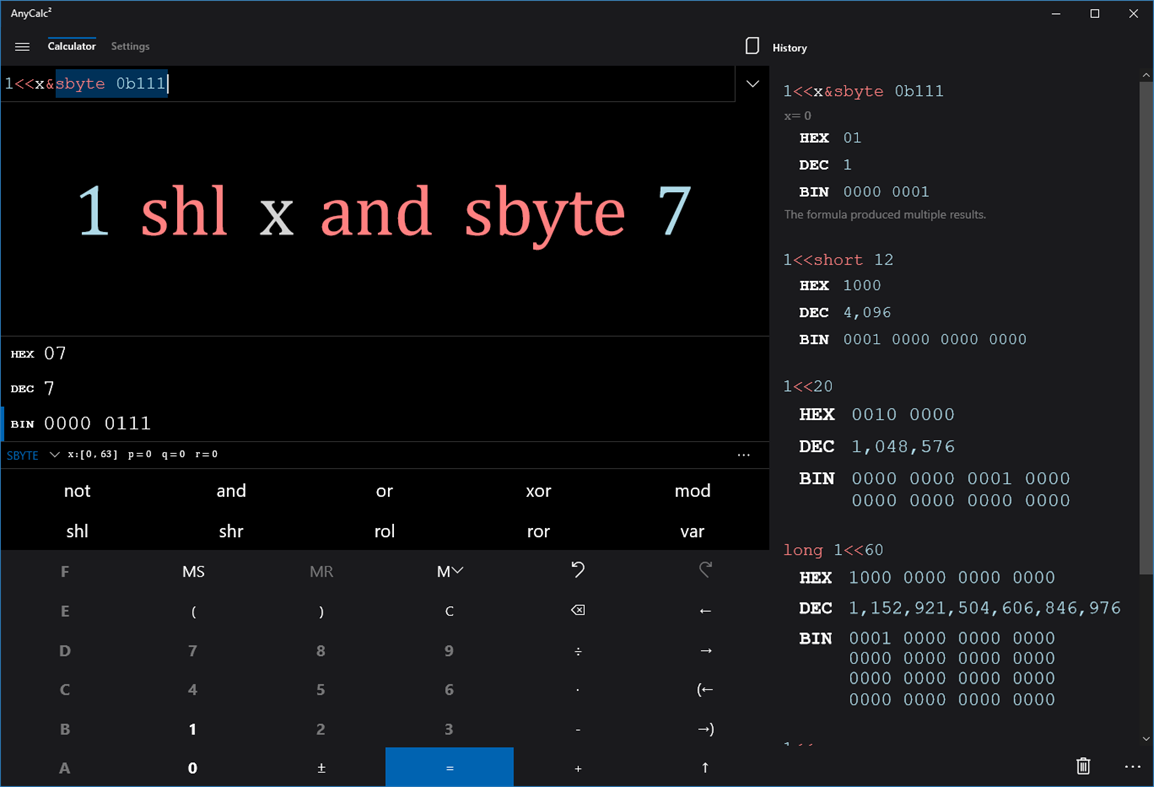Viewport: 1154px width, 787px height.
Task: Open the SBYTE data type dropdown
Action: [30, 454]
